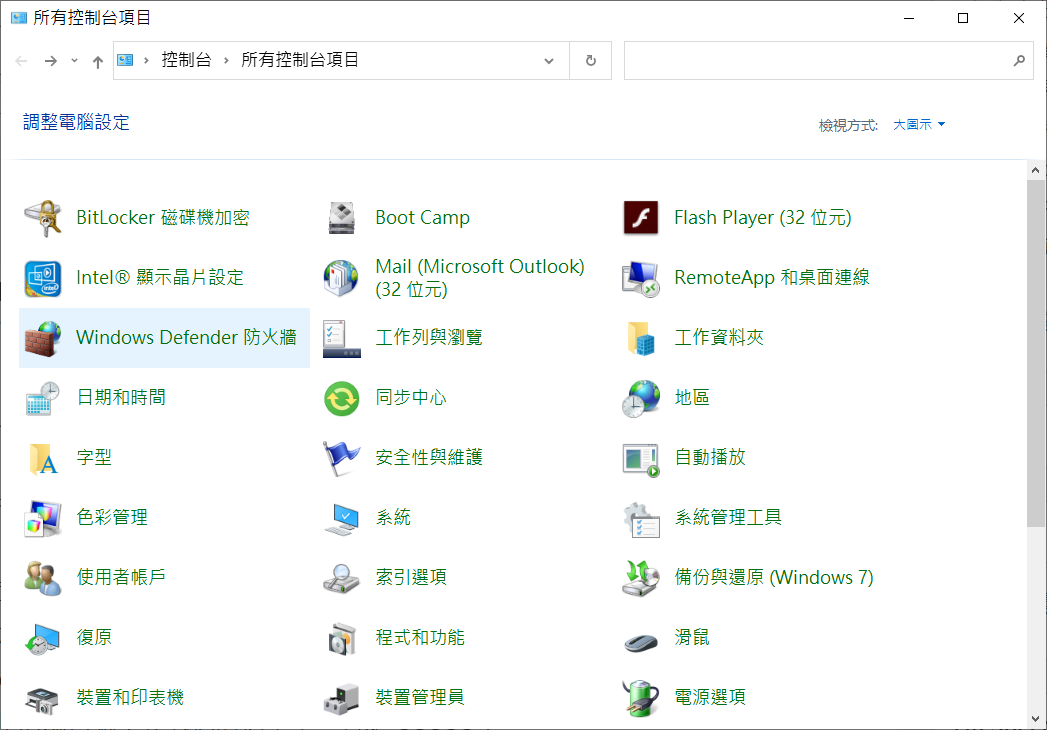1047x730 pixels.
Task: Click the window title bar control panel icon
Action: tap(19, 18)
